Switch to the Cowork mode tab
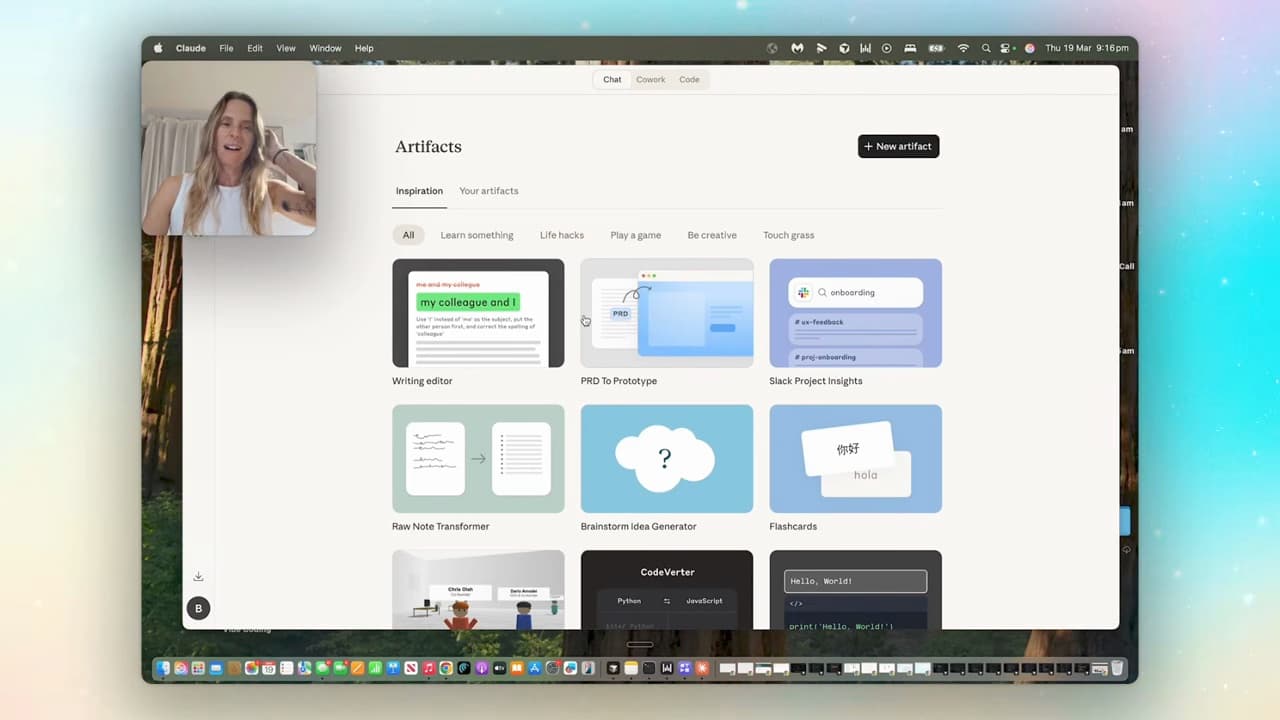Image resolution: width=1280 pixels, height=720 pixels. pyautogui.click(x=651, y=80)
